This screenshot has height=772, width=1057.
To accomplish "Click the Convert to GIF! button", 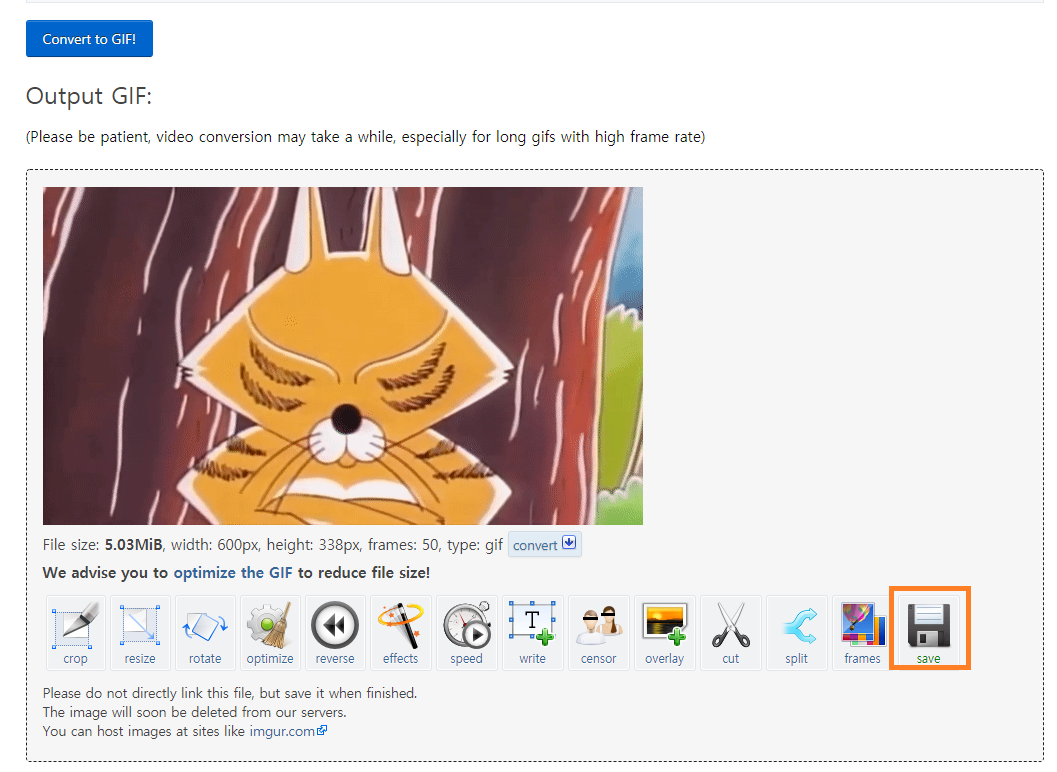I will pyautogui.click(x=89, y=38).
